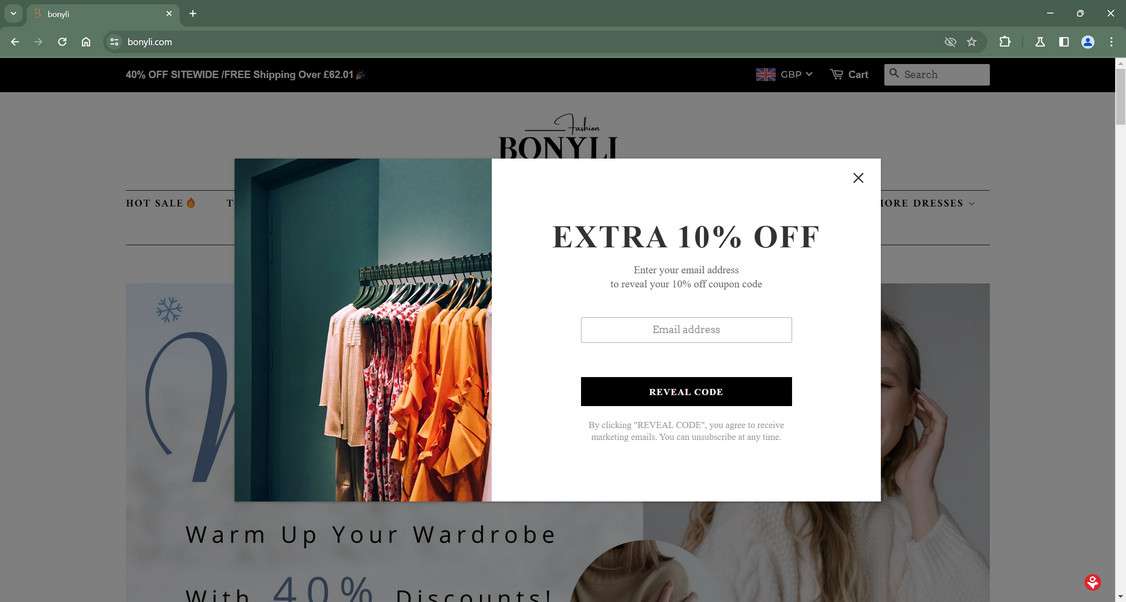Open the Chrome profile avatar
This screenshot has width=1126, height=602.
tap(1087, 42)
